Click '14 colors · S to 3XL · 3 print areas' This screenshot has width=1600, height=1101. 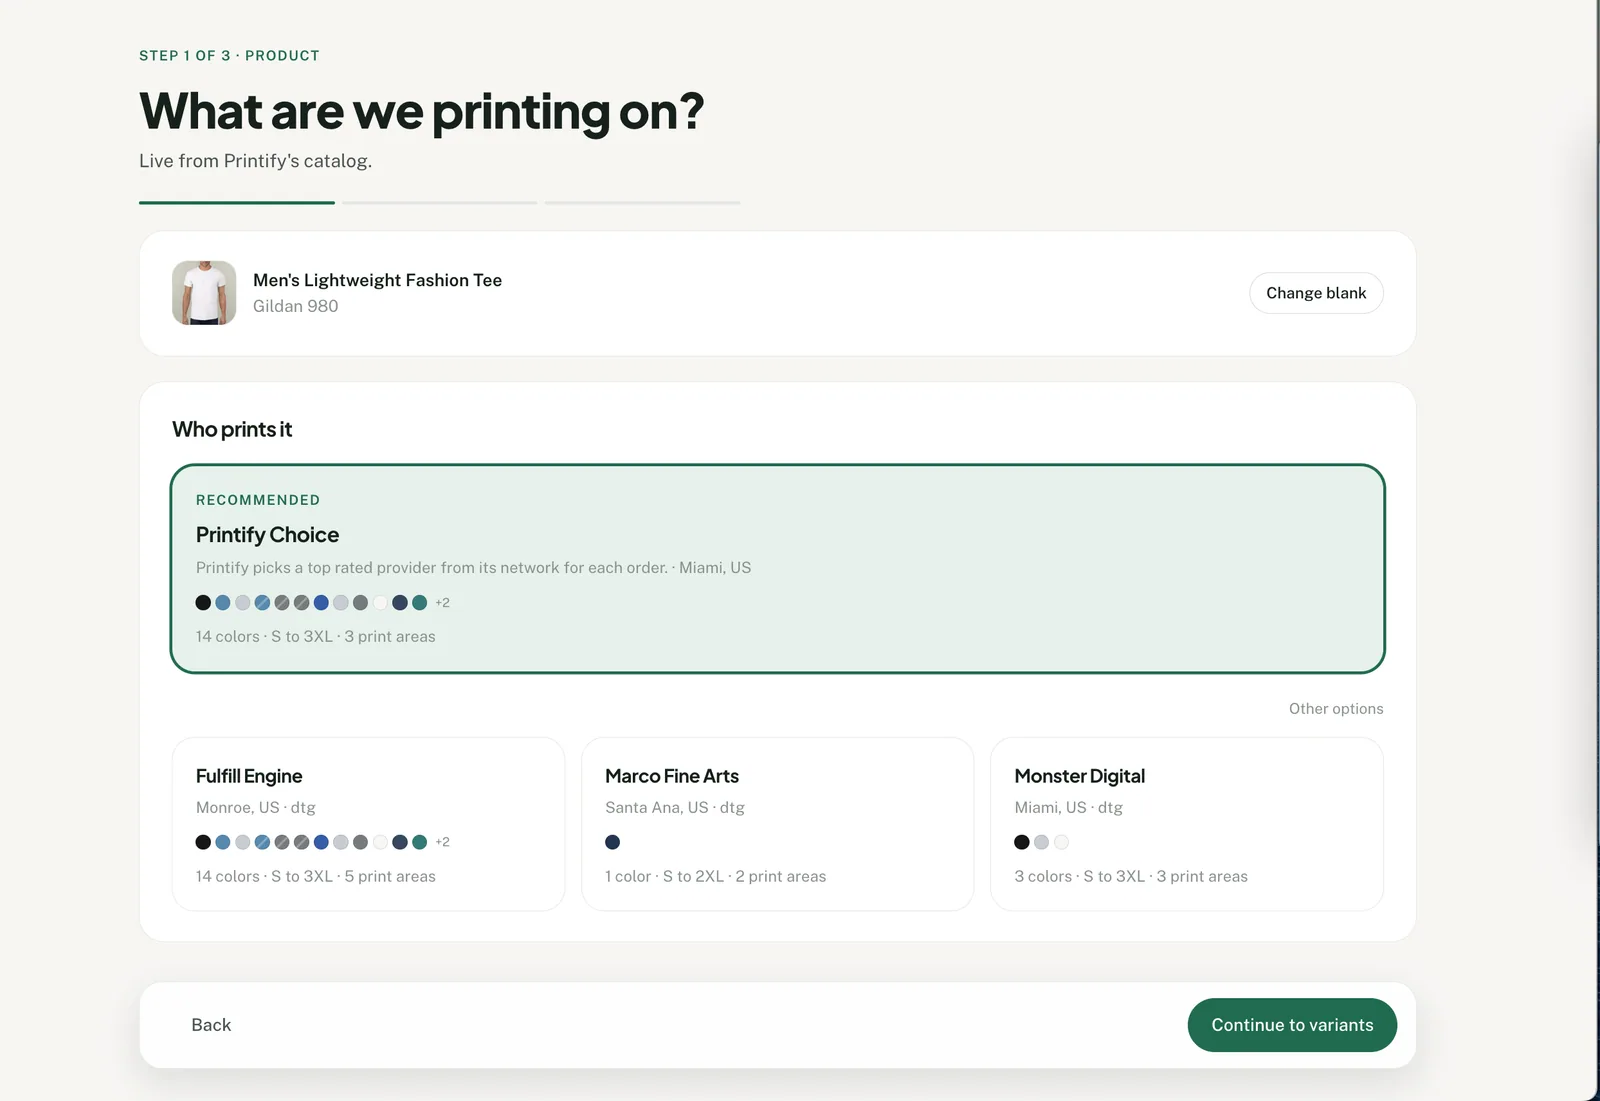click(x=316, y=636)
